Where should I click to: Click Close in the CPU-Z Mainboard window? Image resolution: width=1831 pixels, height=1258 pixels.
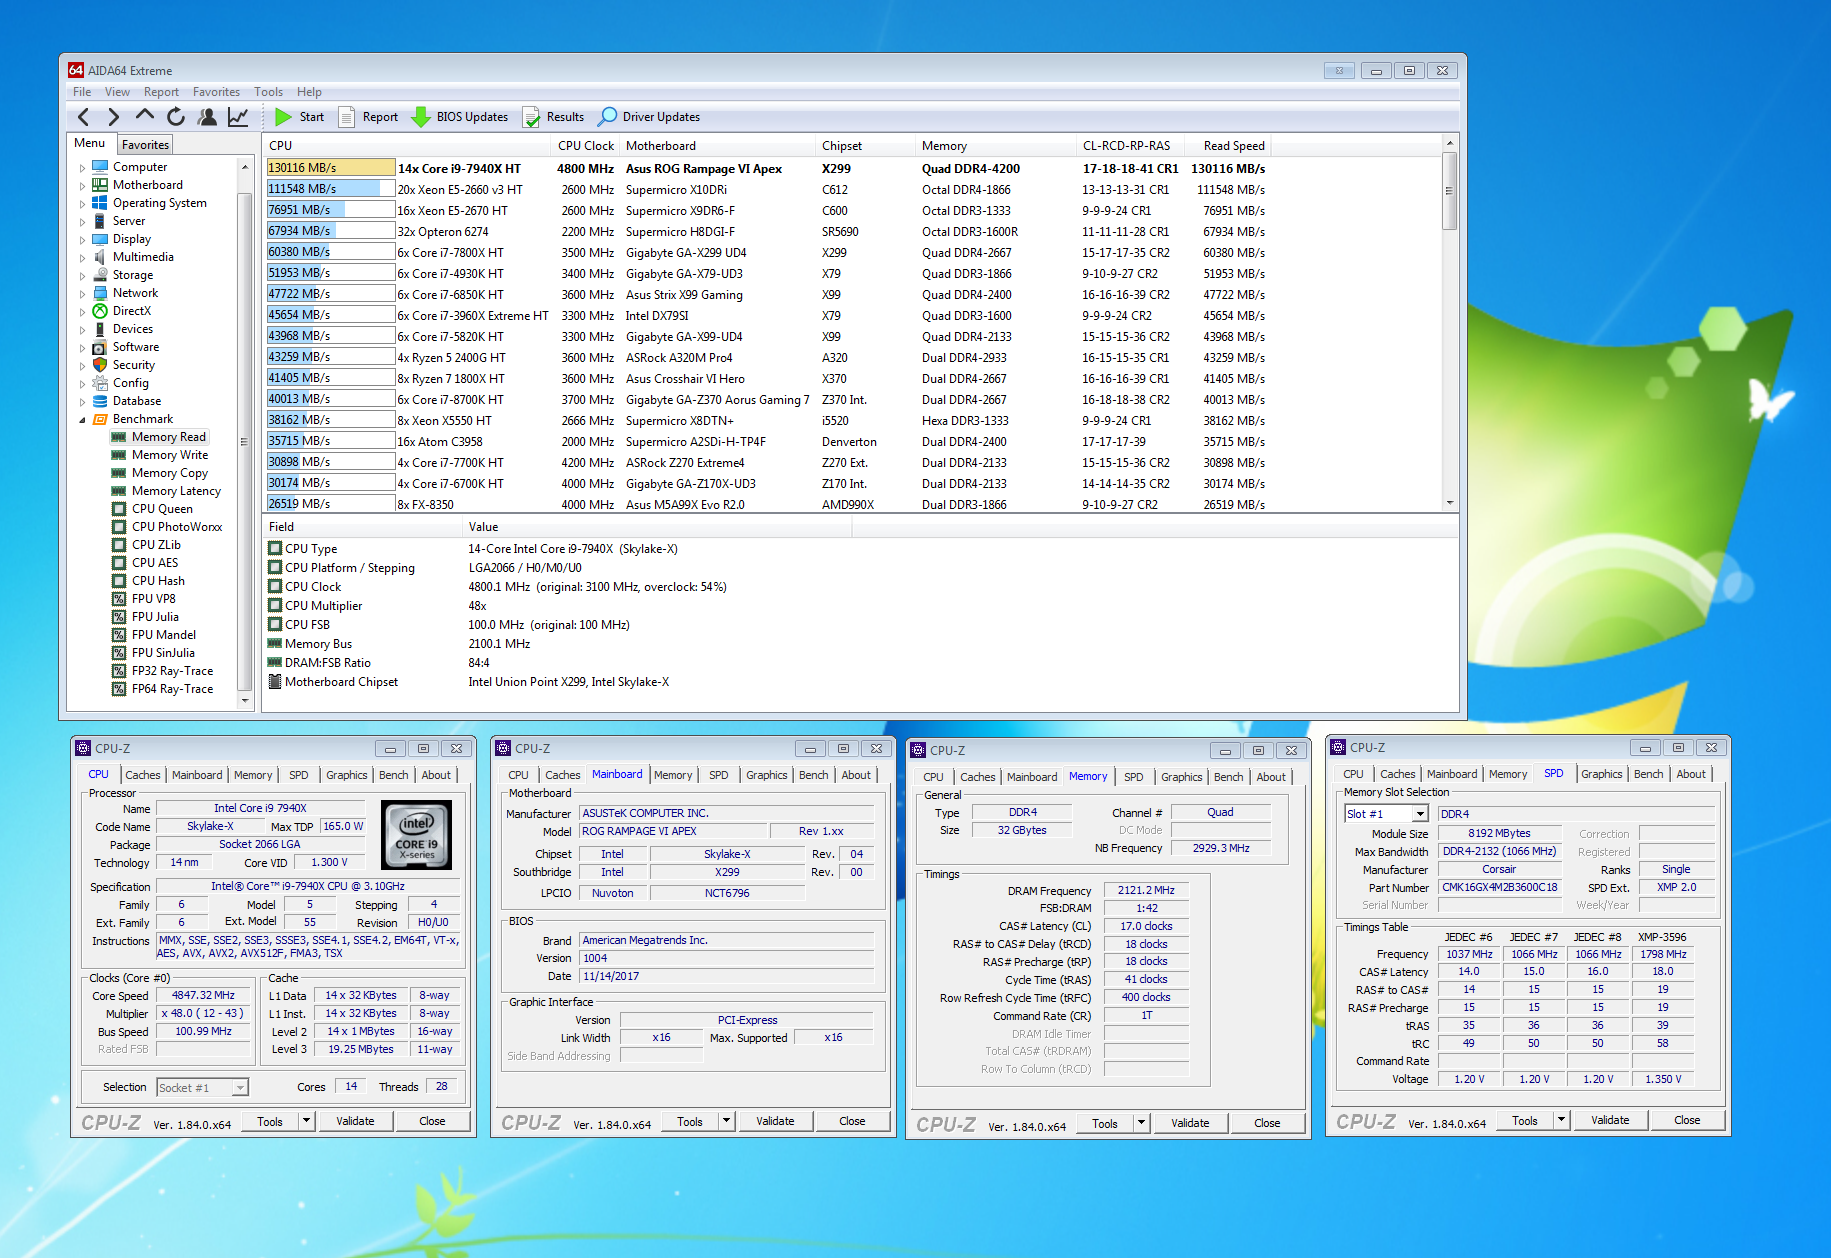[852, 1121]
